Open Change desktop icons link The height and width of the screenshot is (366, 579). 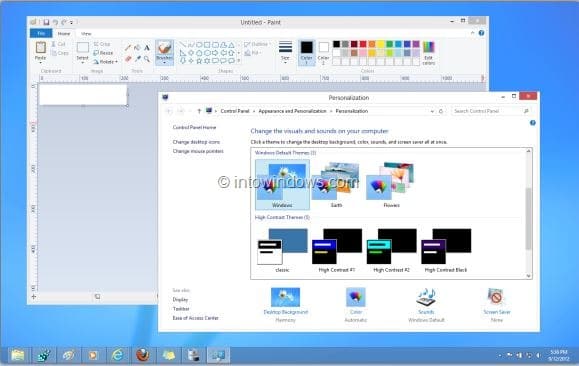pos(196,142)
